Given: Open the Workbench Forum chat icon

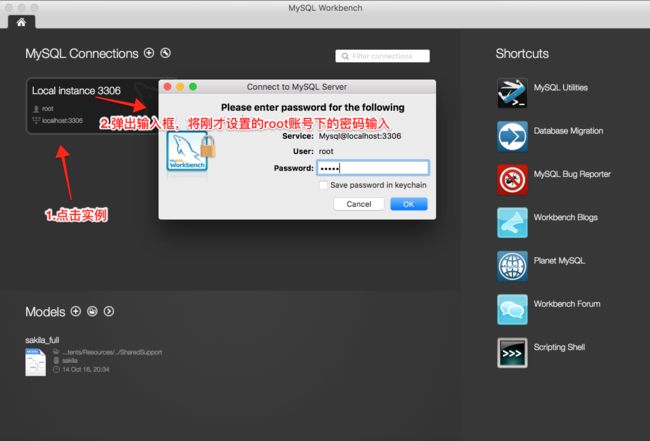Looking at the screenshot, I should [512, 310].
